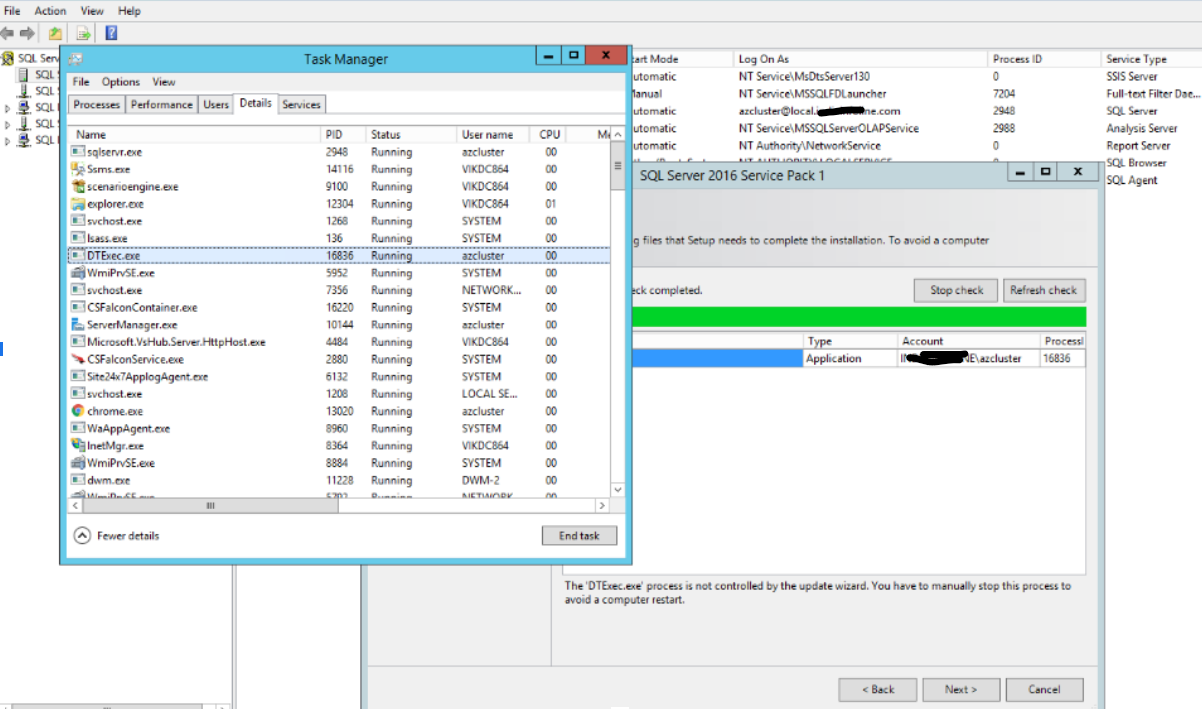
Task: Sort processes by the PID column header
Action: (343, 134)
